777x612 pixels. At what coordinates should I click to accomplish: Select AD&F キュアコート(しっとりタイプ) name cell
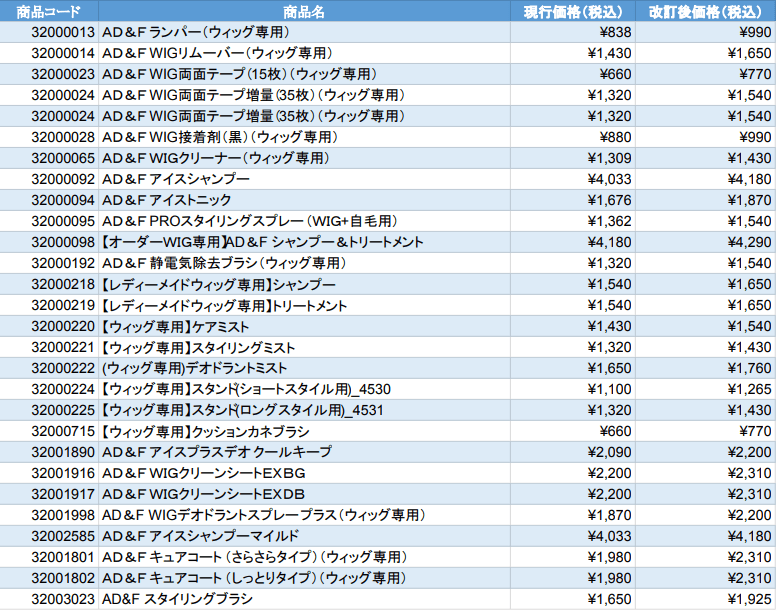tap(304, 578)
